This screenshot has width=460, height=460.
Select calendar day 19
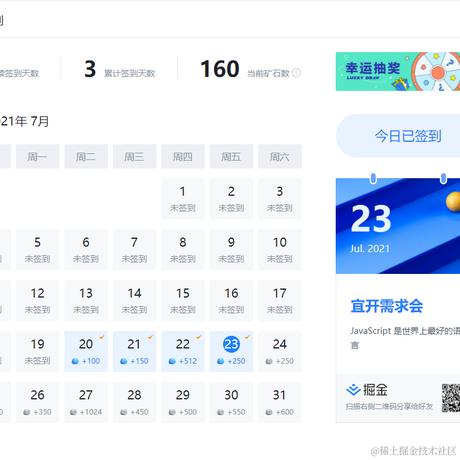pos(37,351)
